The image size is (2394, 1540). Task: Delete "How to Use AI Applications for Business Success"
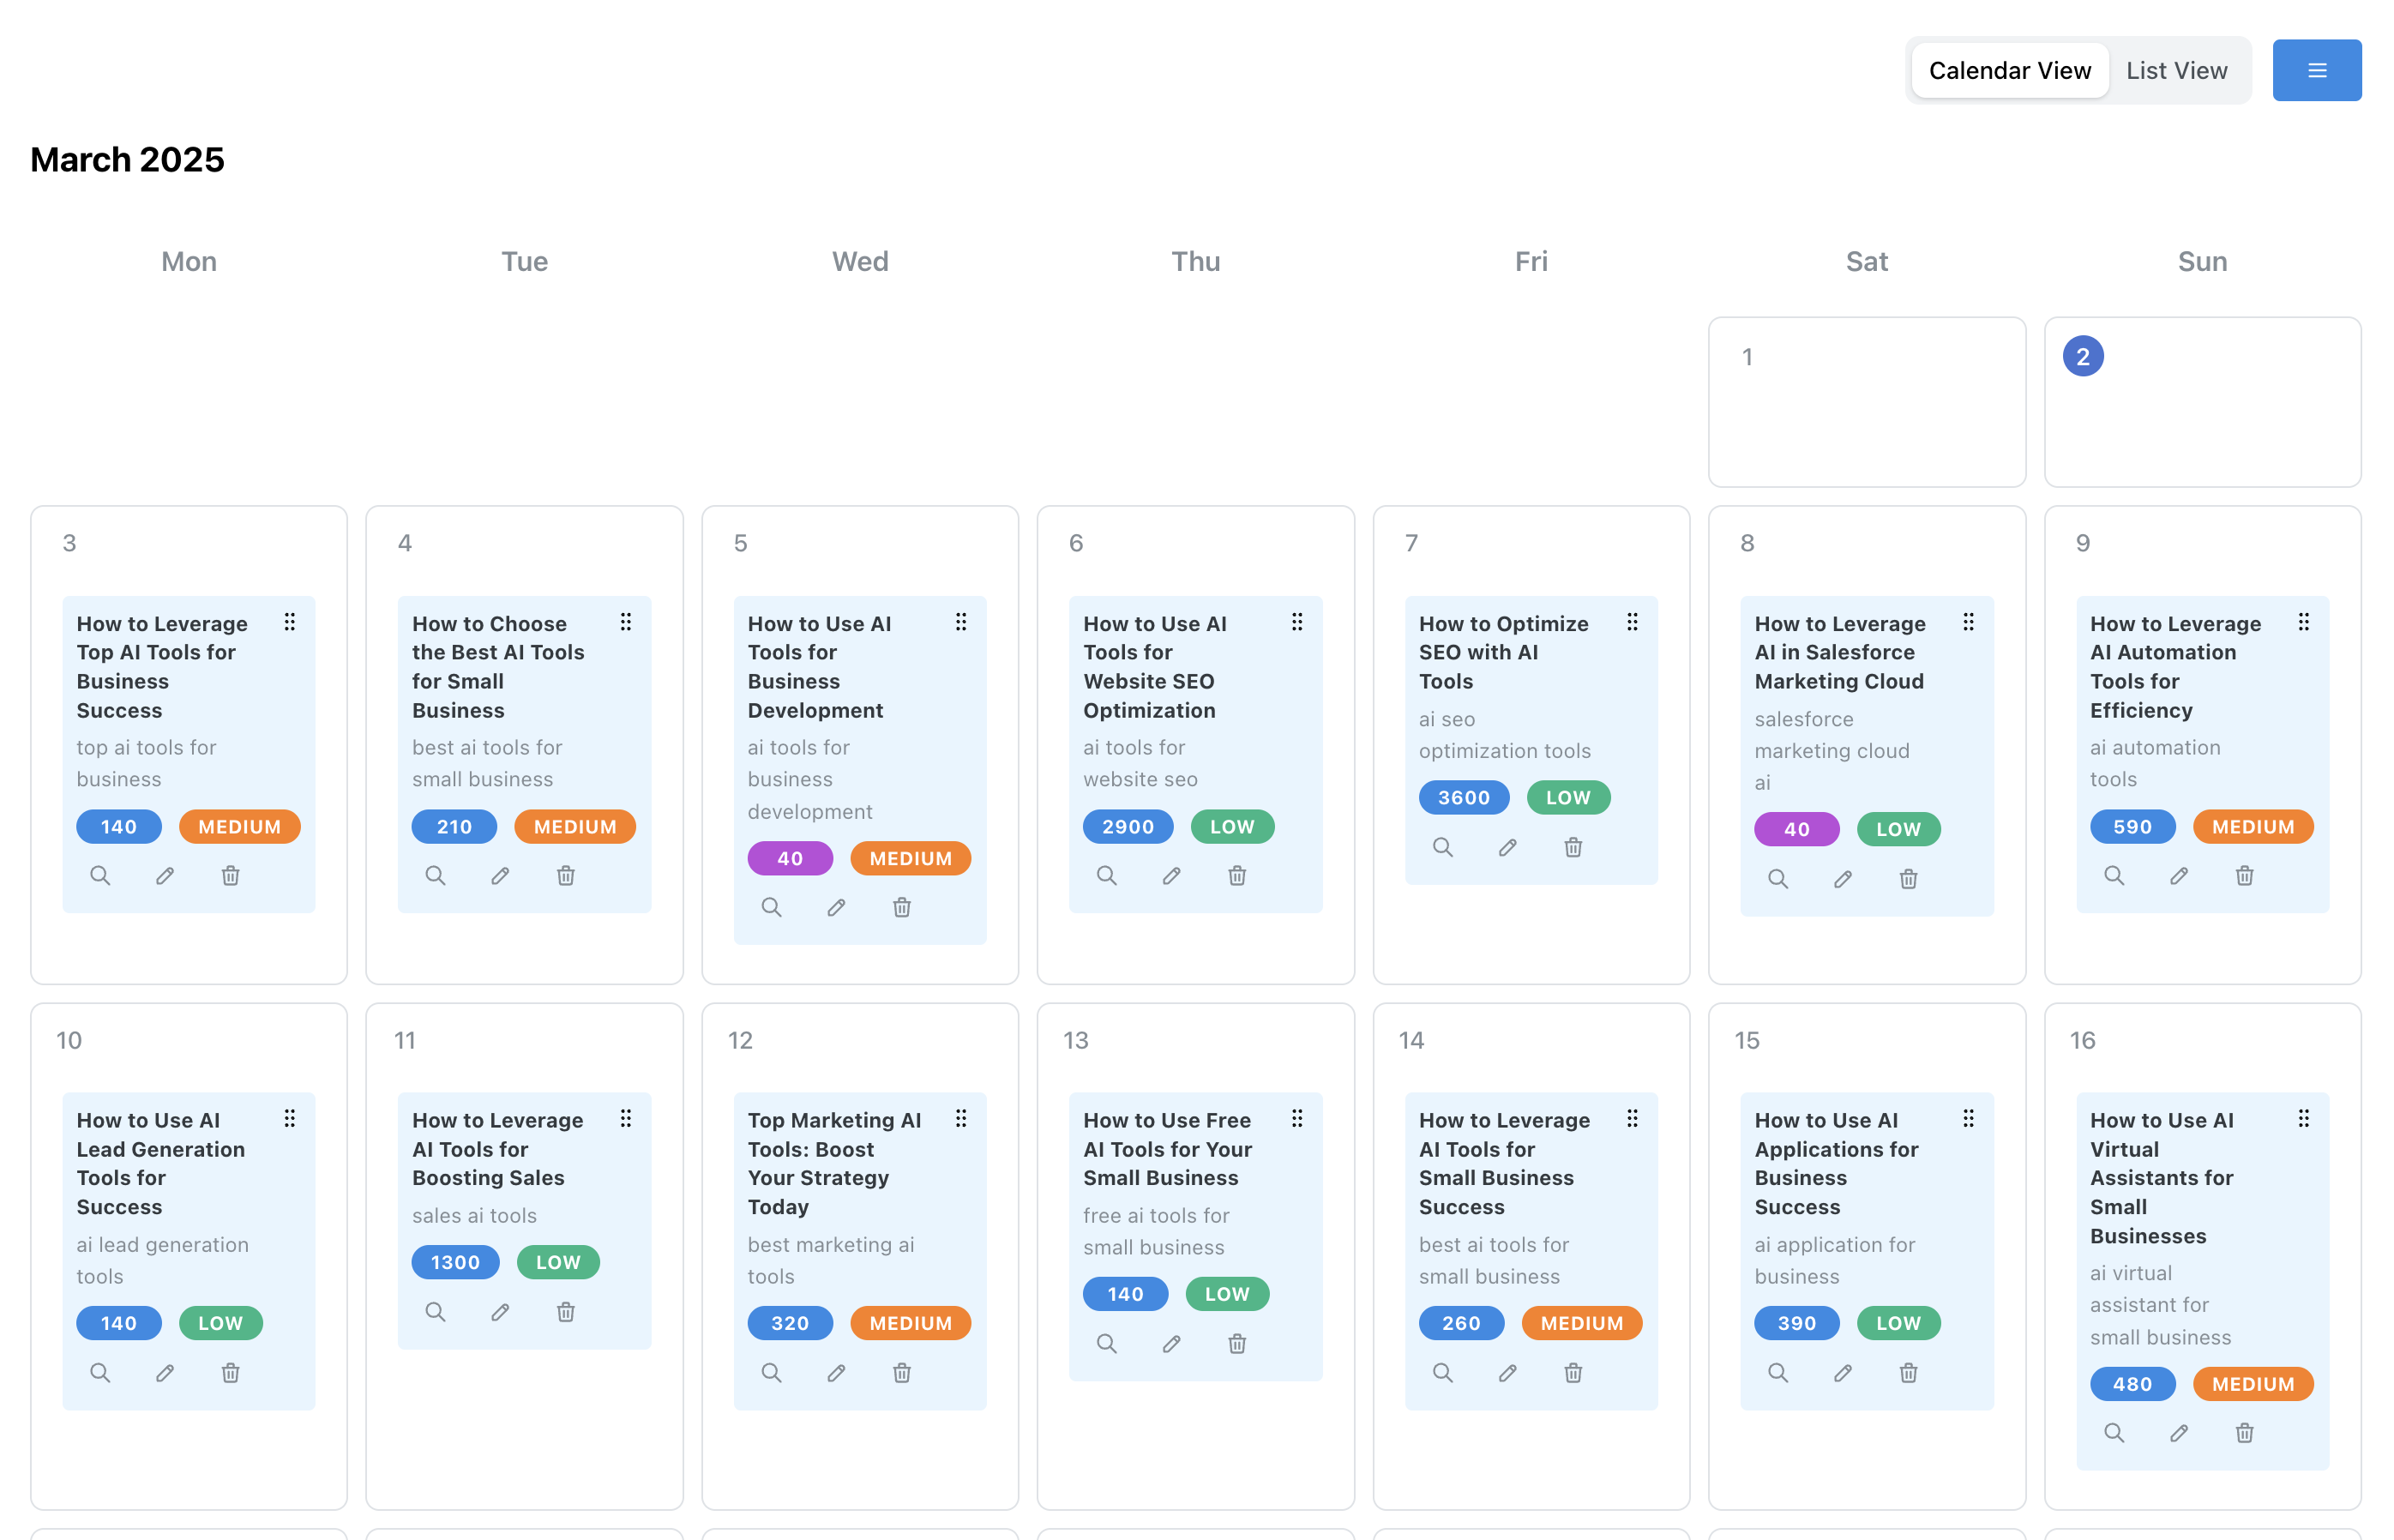coord(1908,1372)
